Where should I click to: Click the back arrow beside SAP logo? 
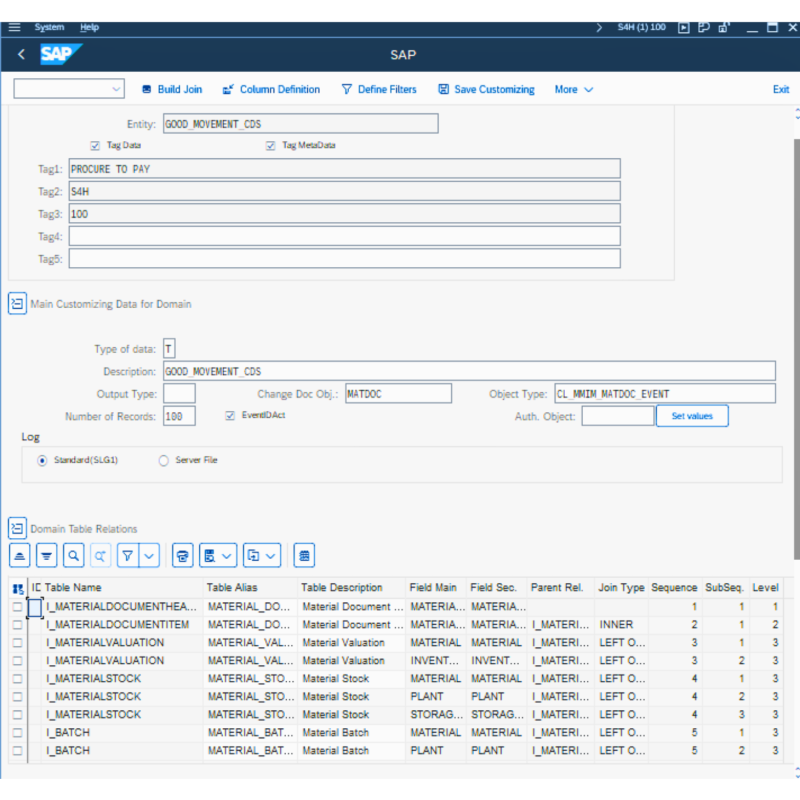[21, 55]
